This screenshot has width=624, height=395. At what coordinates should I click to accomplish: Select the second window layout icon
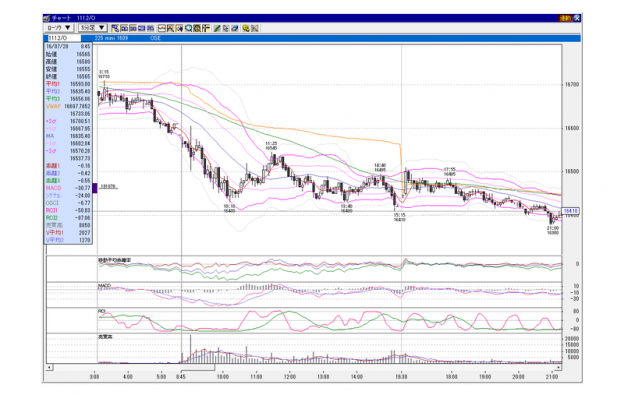(124, 28)
